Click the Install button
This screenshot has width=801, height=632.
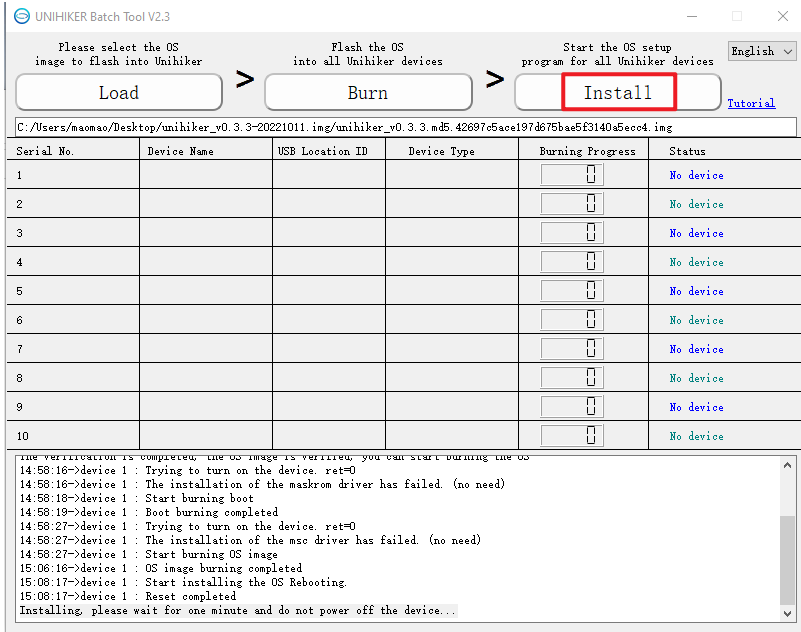click(618, 93)
